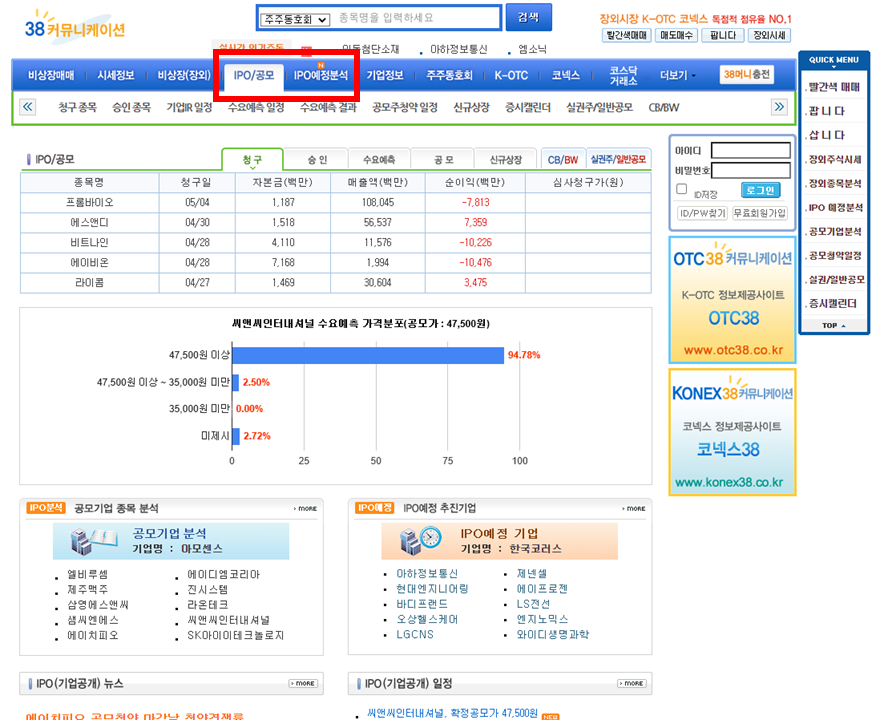This screenshot has height=720, width=884.
Task: Click the 공모기업 분석 아모센스 banner
Action: [x=171, y=541]
